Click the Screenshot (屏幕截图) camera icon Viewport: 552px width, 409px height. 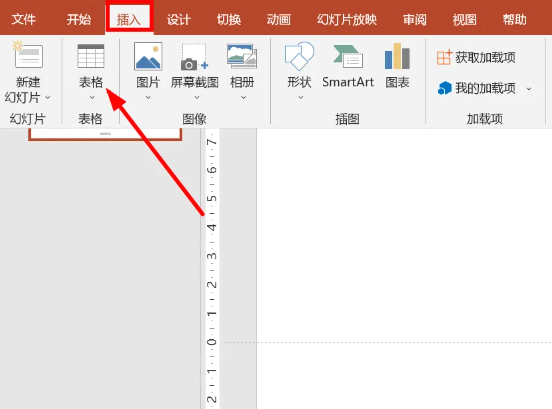point(195,57)
